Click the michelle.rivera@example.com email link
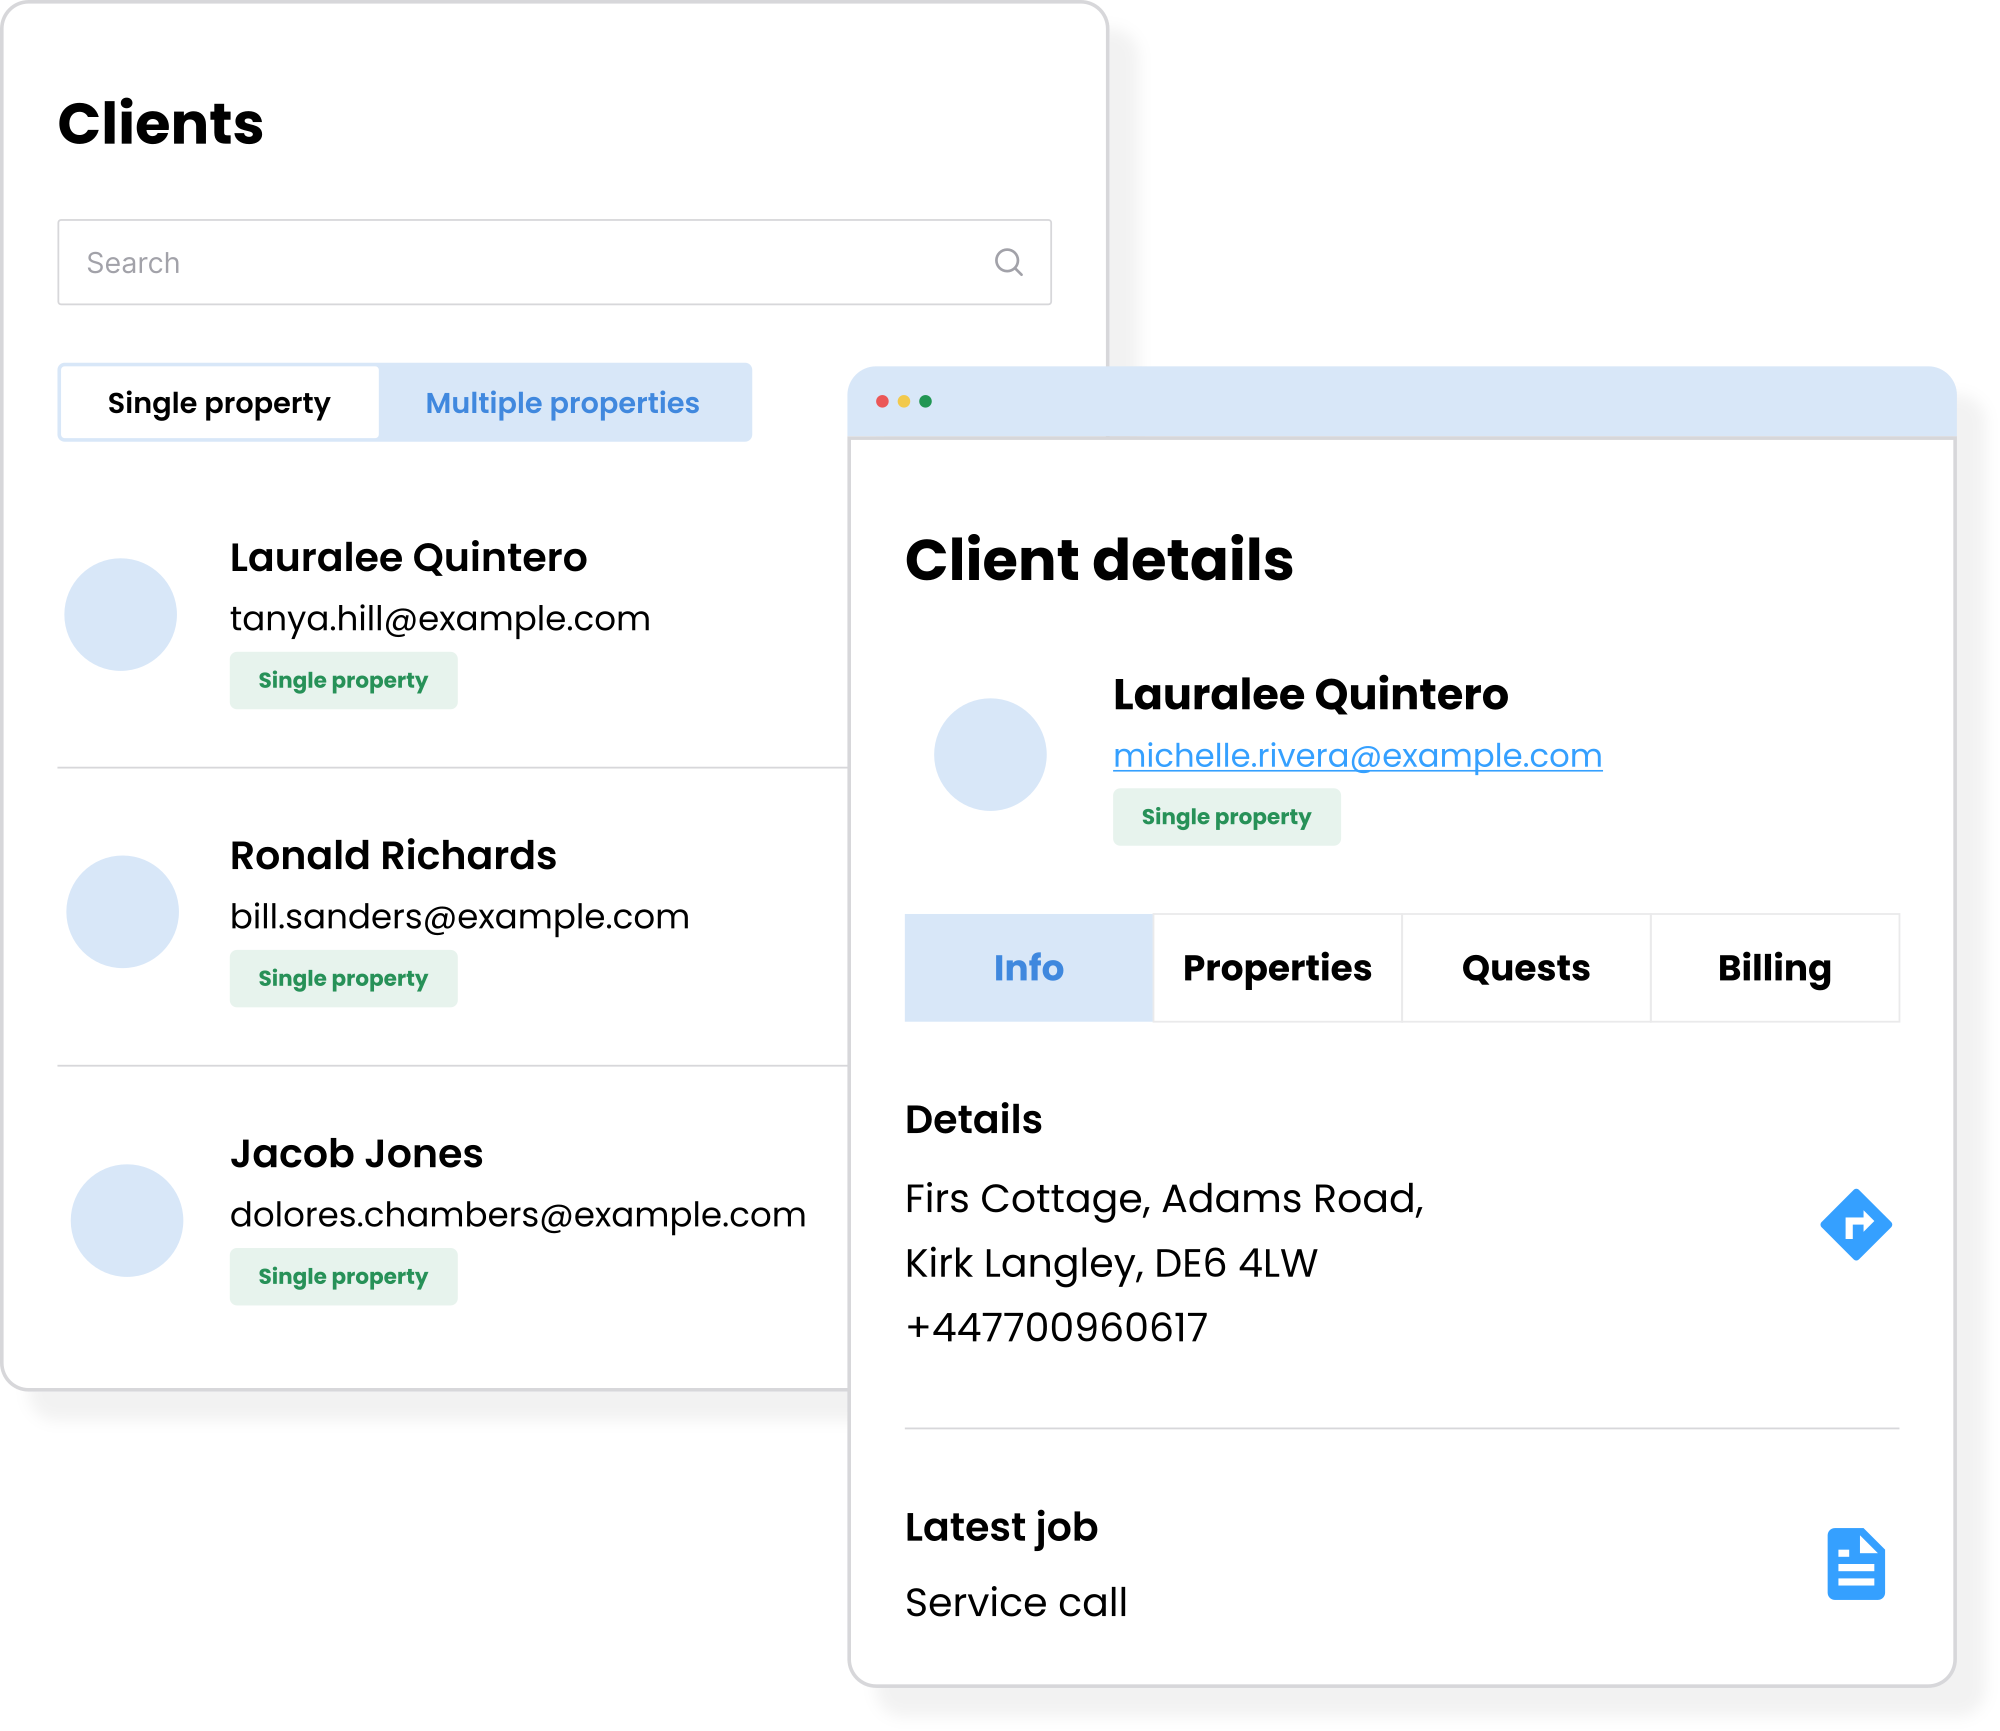This screenshot has height=1731, width=2000. pyautogui.click(x=1357, y=756)
